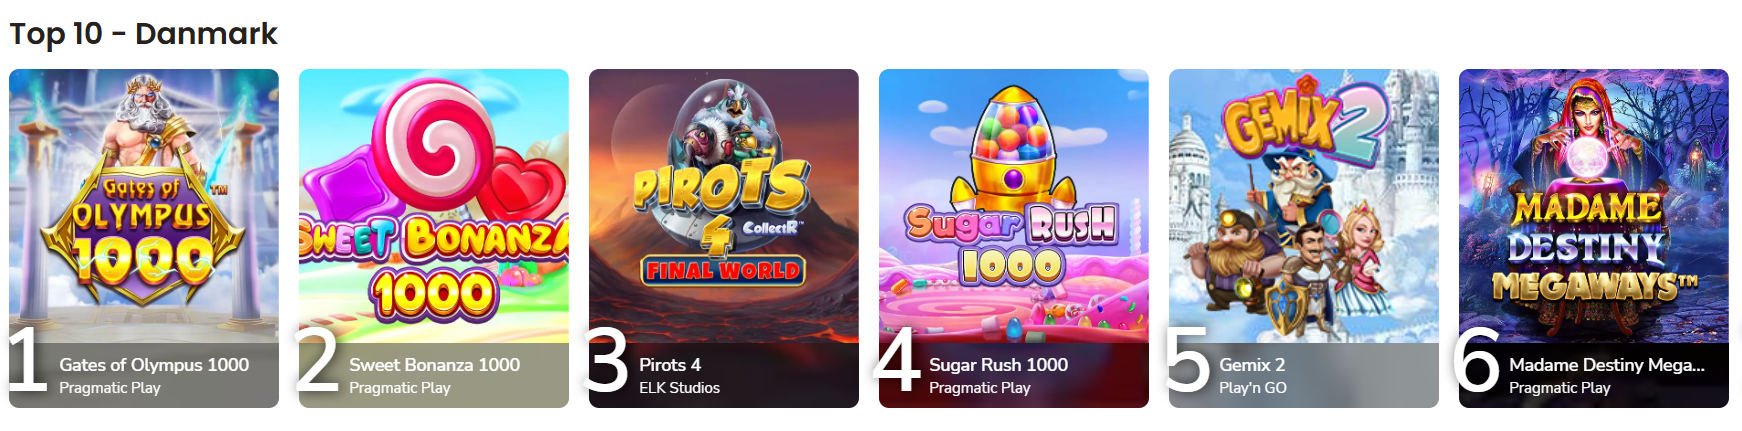This screenshot has height=431, width=1742.
Task: Click Pragmatic Play under Gates of Olympus 1000
Action: (x=110, y=388)
